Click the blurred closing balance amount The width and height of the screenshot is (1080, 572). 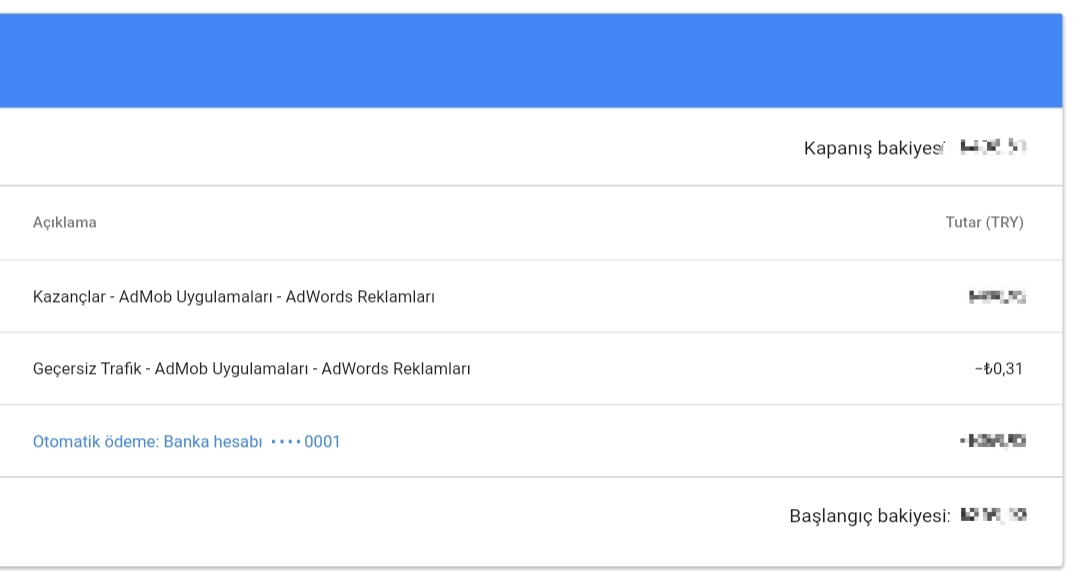tap(993, 147)
